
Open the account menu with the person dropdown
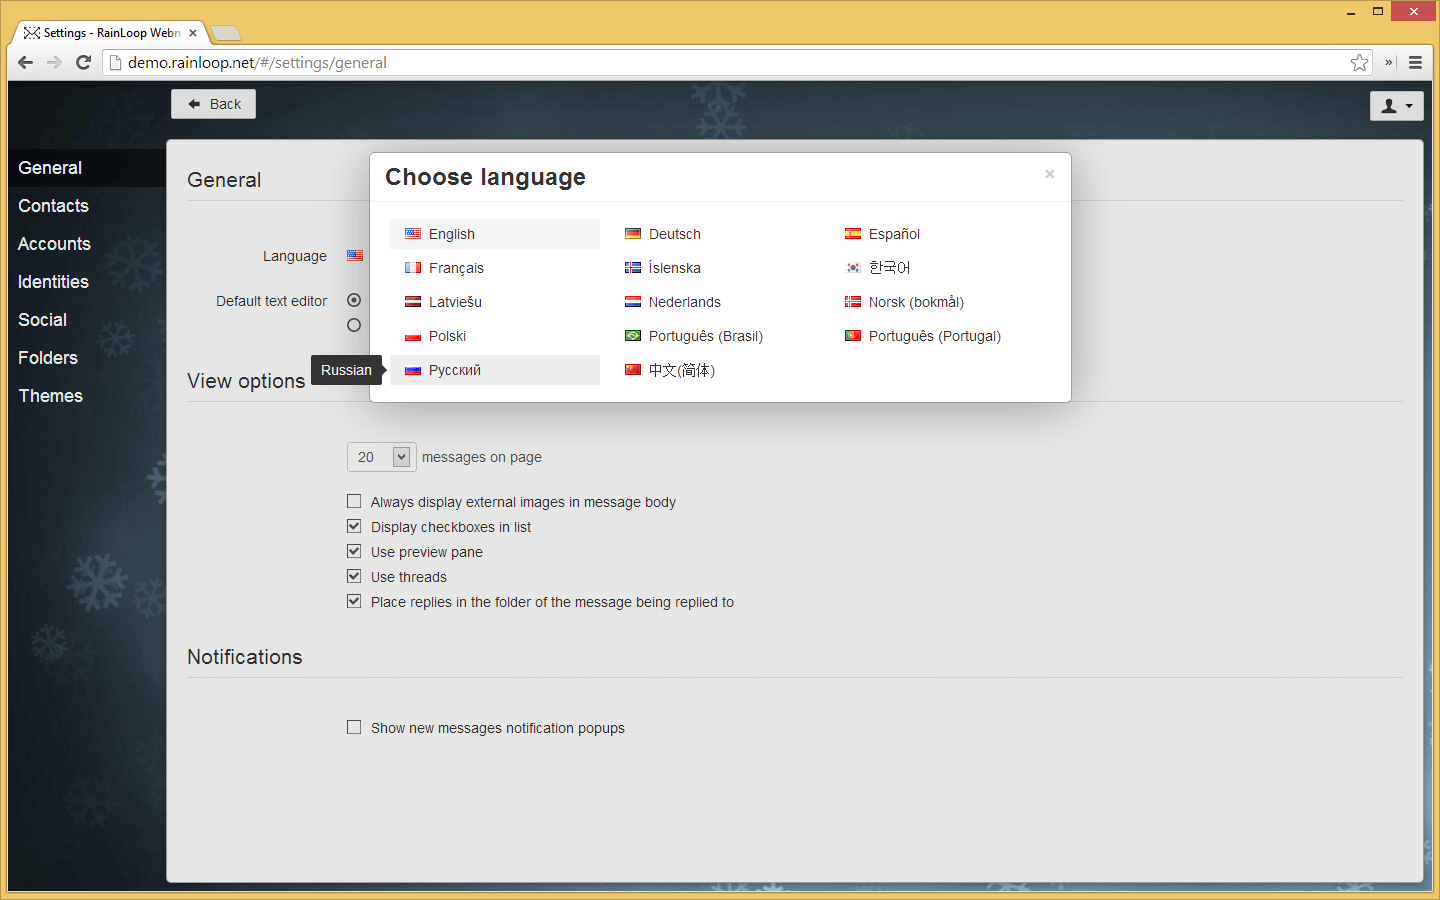pyautogui.click(x=1396, y=105)
